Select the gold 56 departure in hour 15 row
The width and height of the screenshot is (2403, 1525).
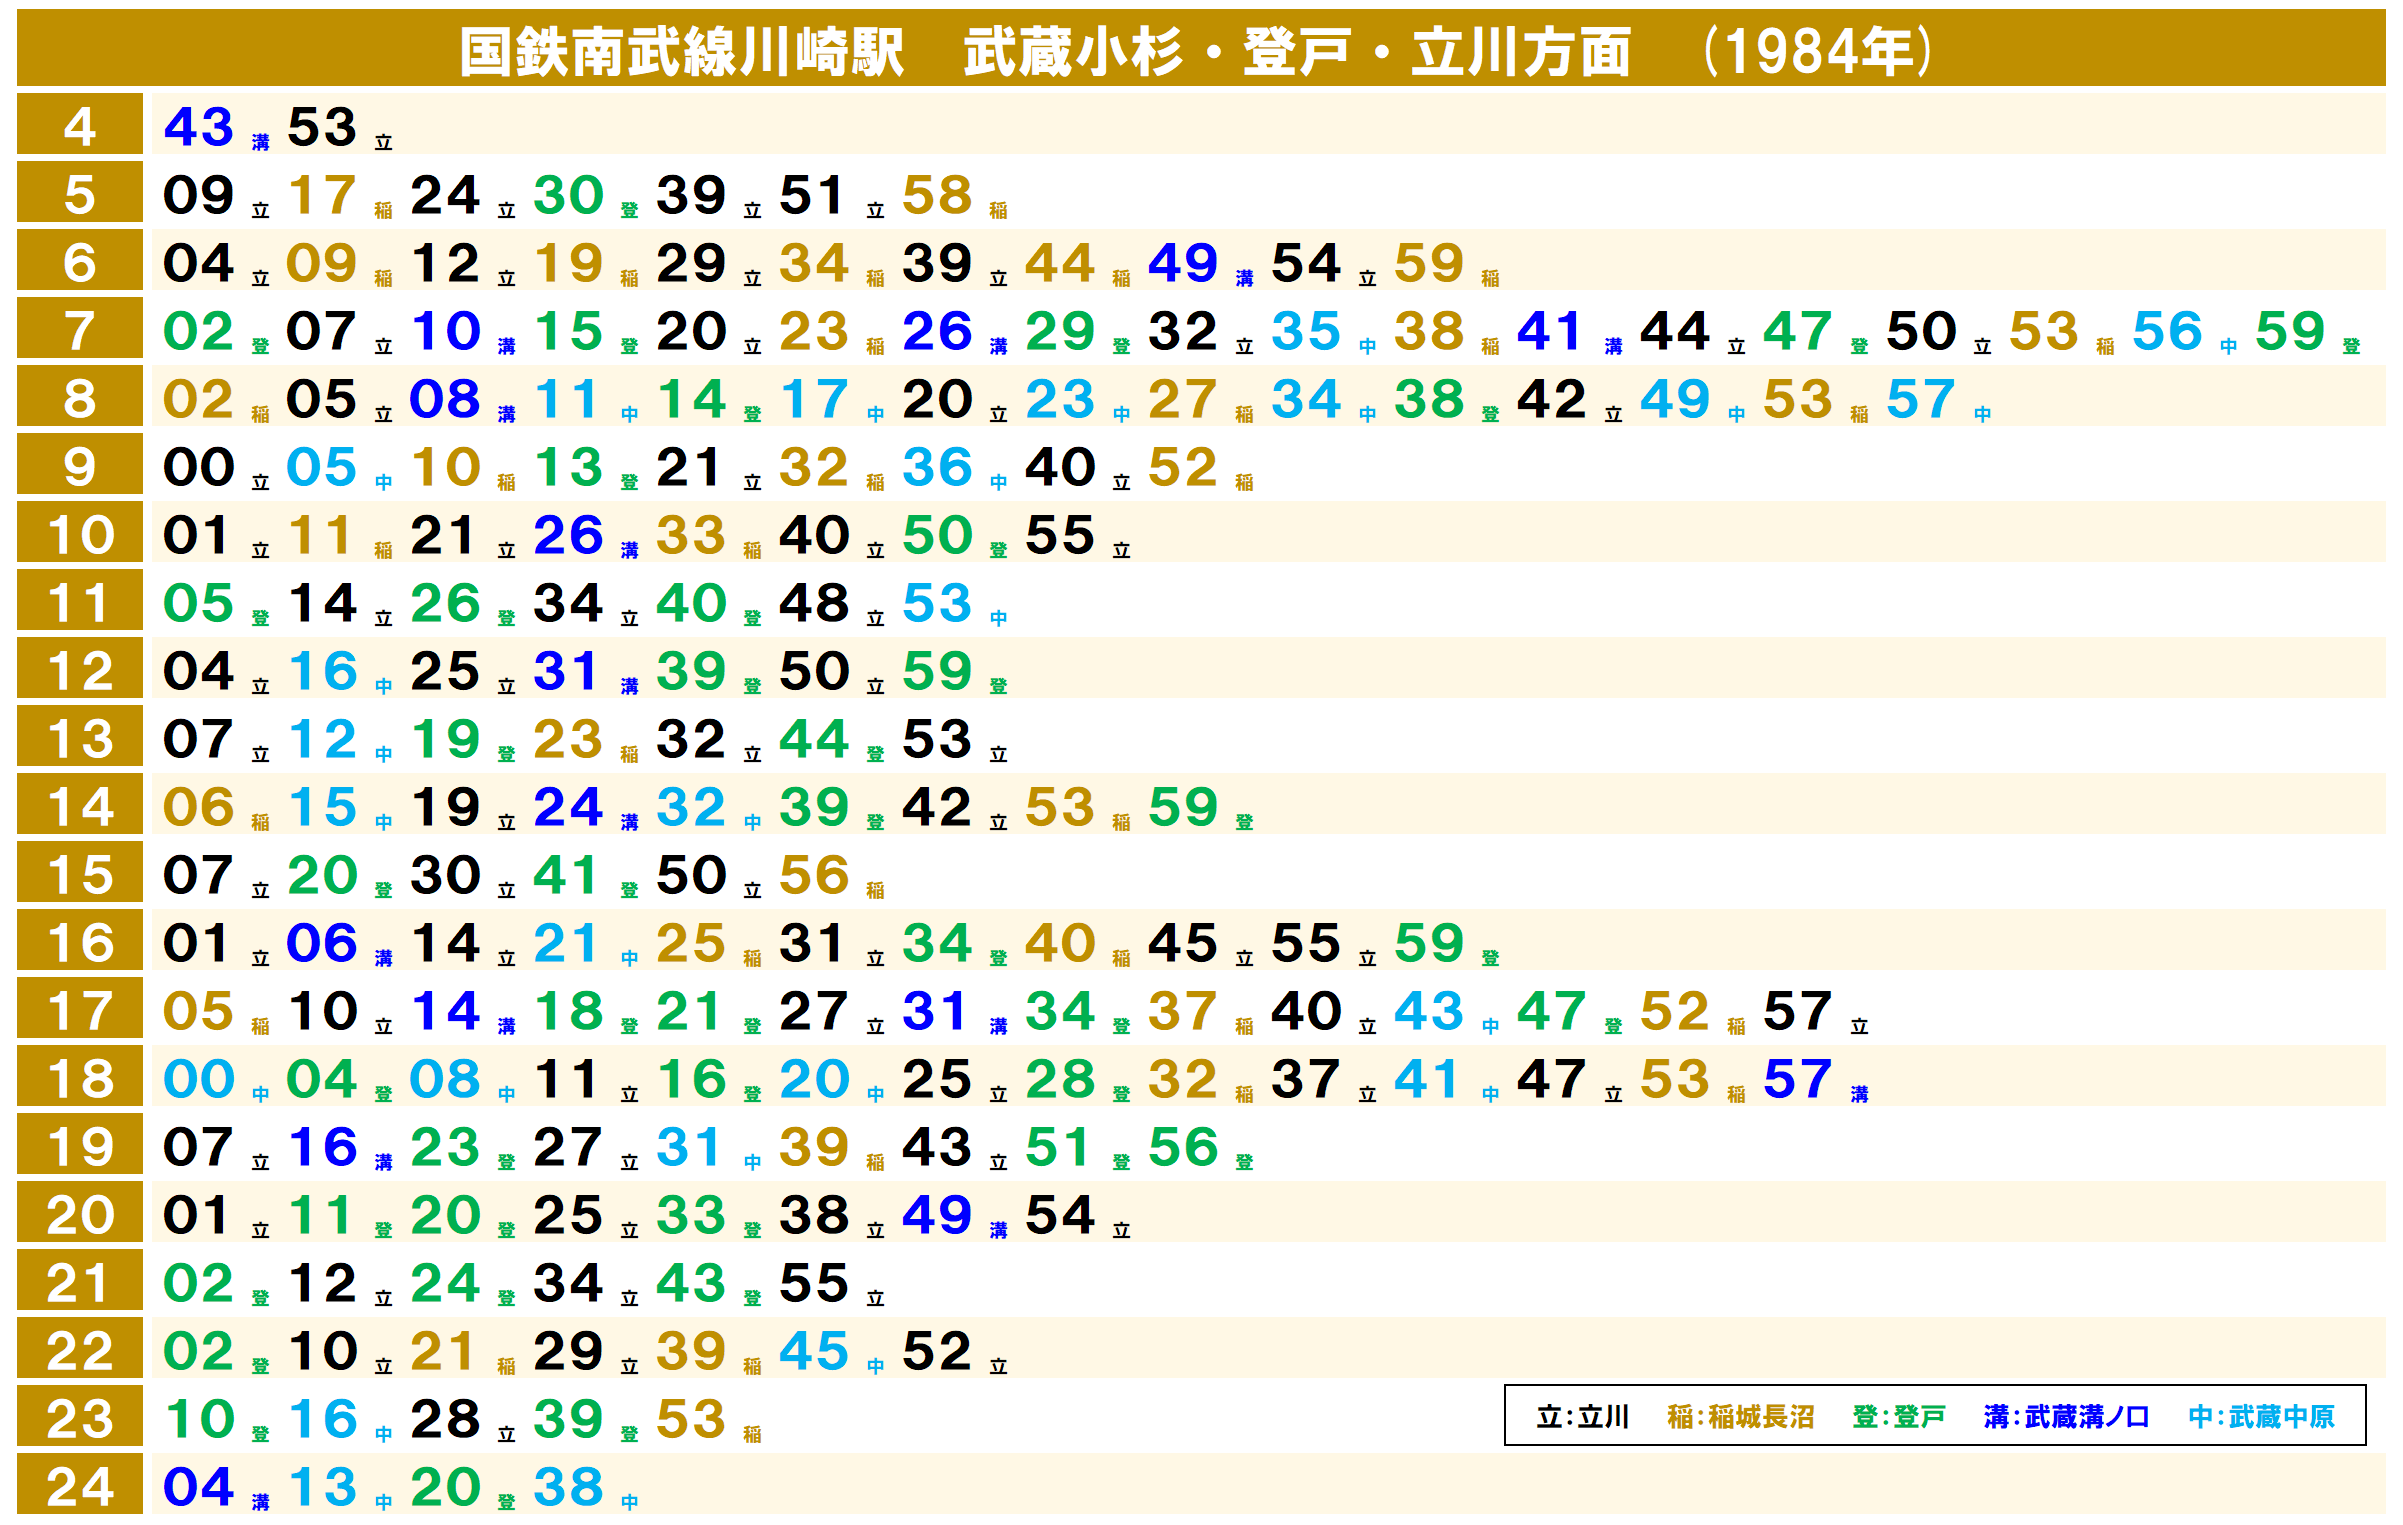point(814,875)
